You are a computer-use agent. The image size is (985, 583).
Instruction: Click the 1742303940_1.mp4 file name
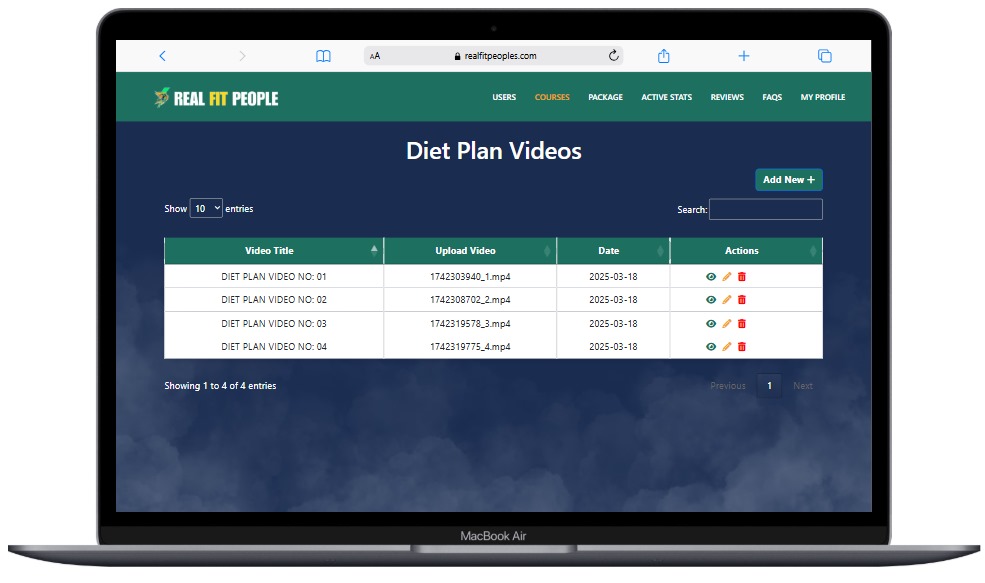(x=470, y=276)
